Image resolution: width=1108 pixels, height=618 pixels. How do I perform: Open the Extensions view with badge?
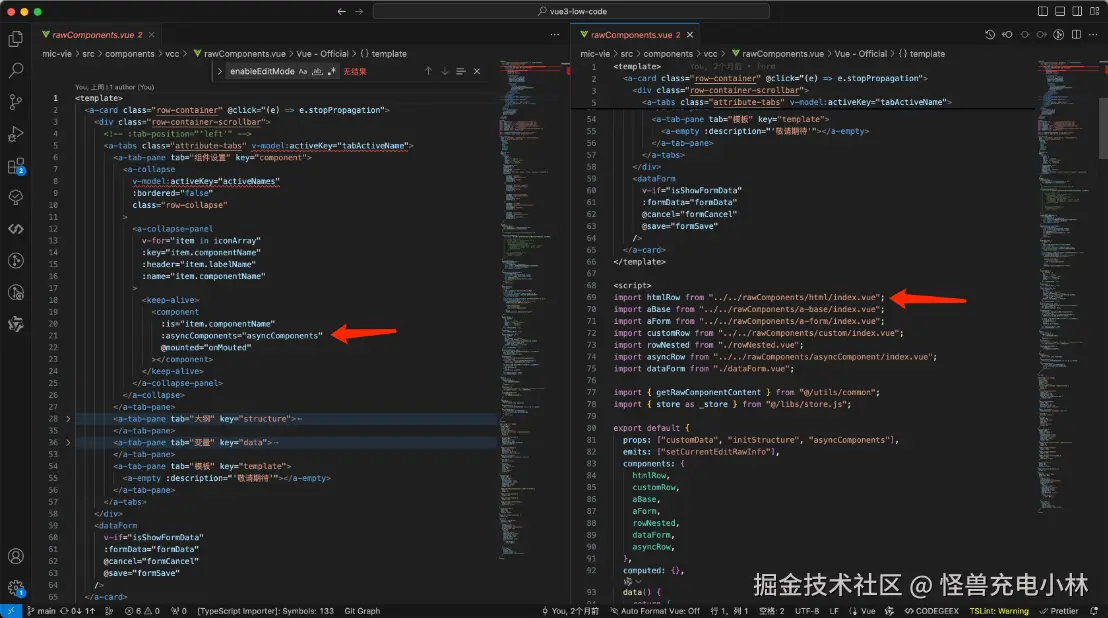pos(16,167)
